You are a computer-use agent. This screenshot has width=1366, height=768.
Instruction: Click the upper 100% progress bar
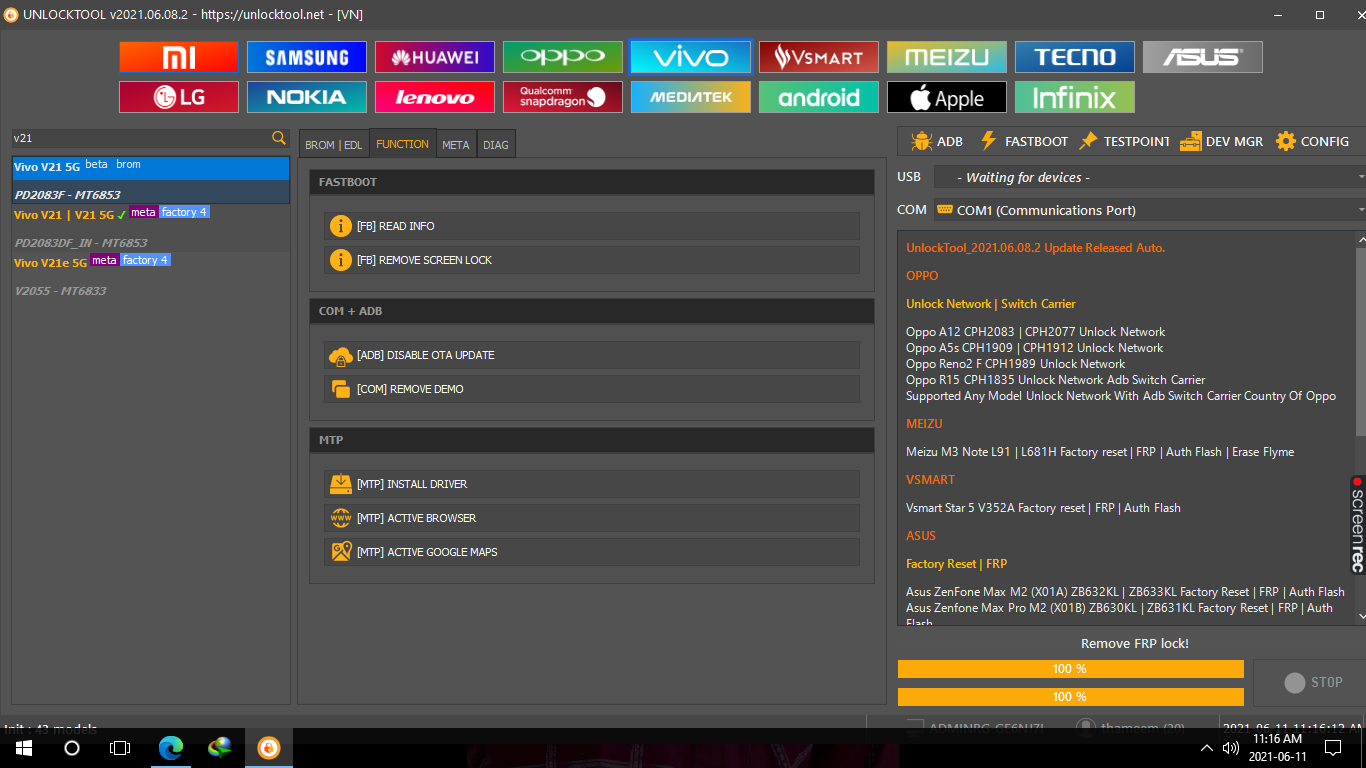(x=1070, y=669)
